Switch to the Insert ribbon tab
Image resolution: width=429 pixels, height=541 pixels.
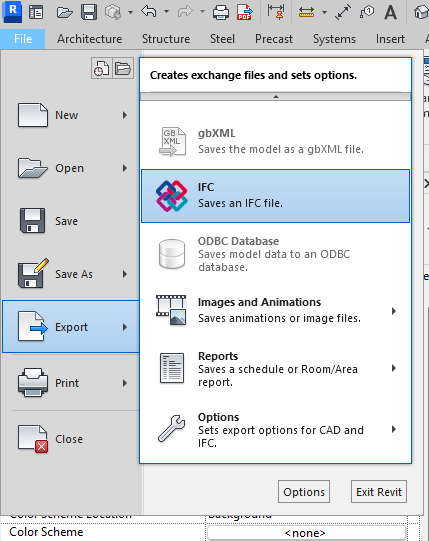click(390, 39)
